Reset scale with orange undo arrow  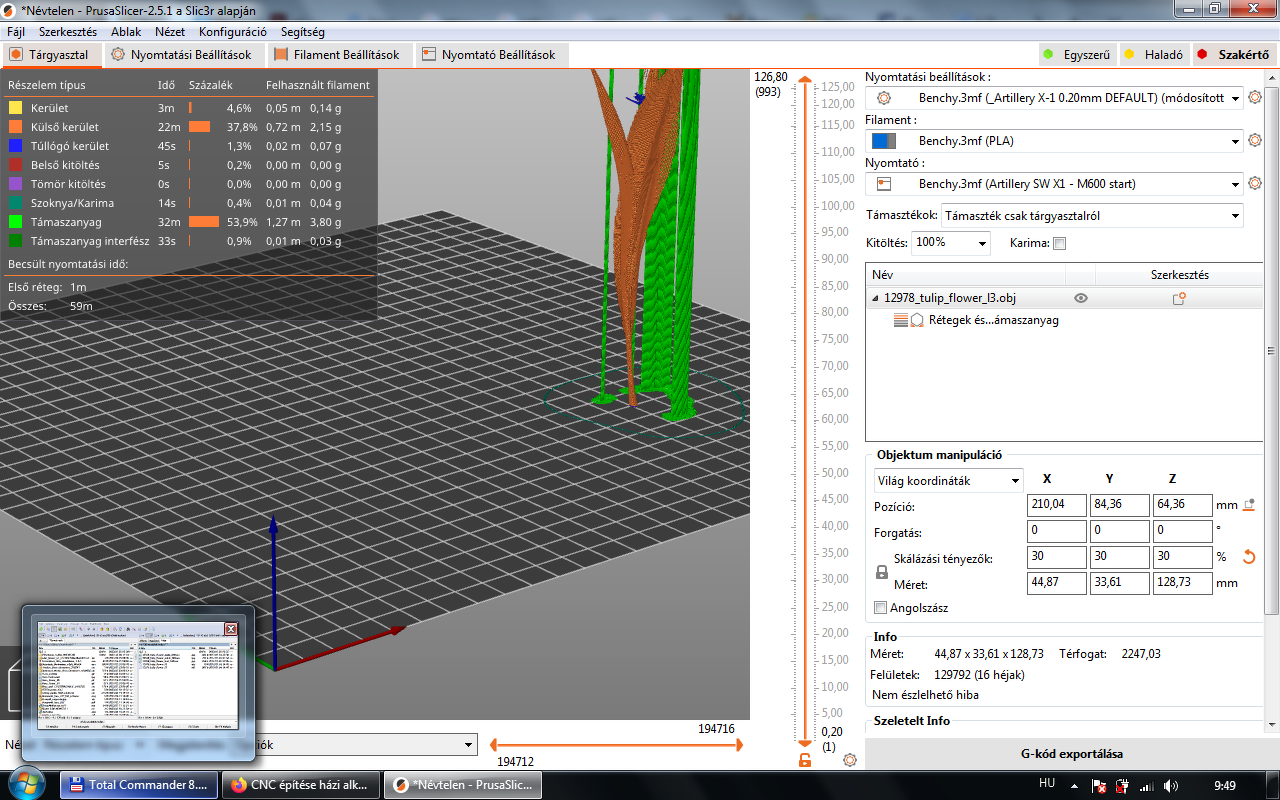[1248, 557]
